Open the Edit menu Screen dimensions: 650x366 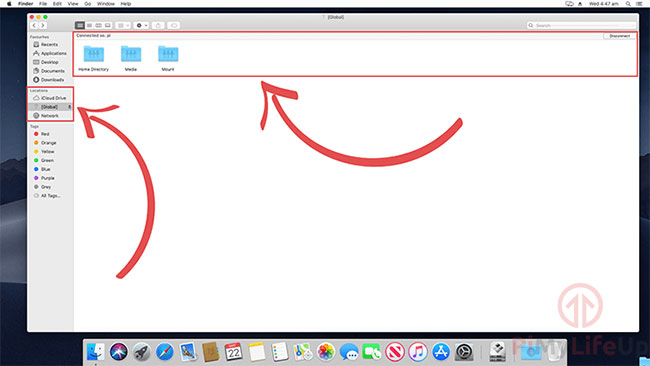coord(57,4)
